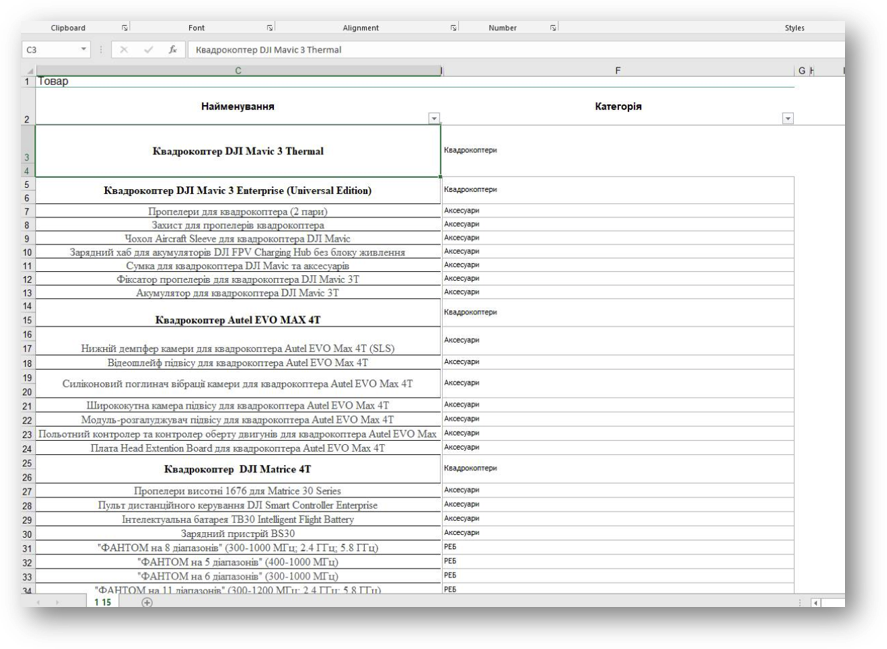Open filter dropdown for Найменування column
Viewport: 887px width, 649px height.
click(434, 118)
